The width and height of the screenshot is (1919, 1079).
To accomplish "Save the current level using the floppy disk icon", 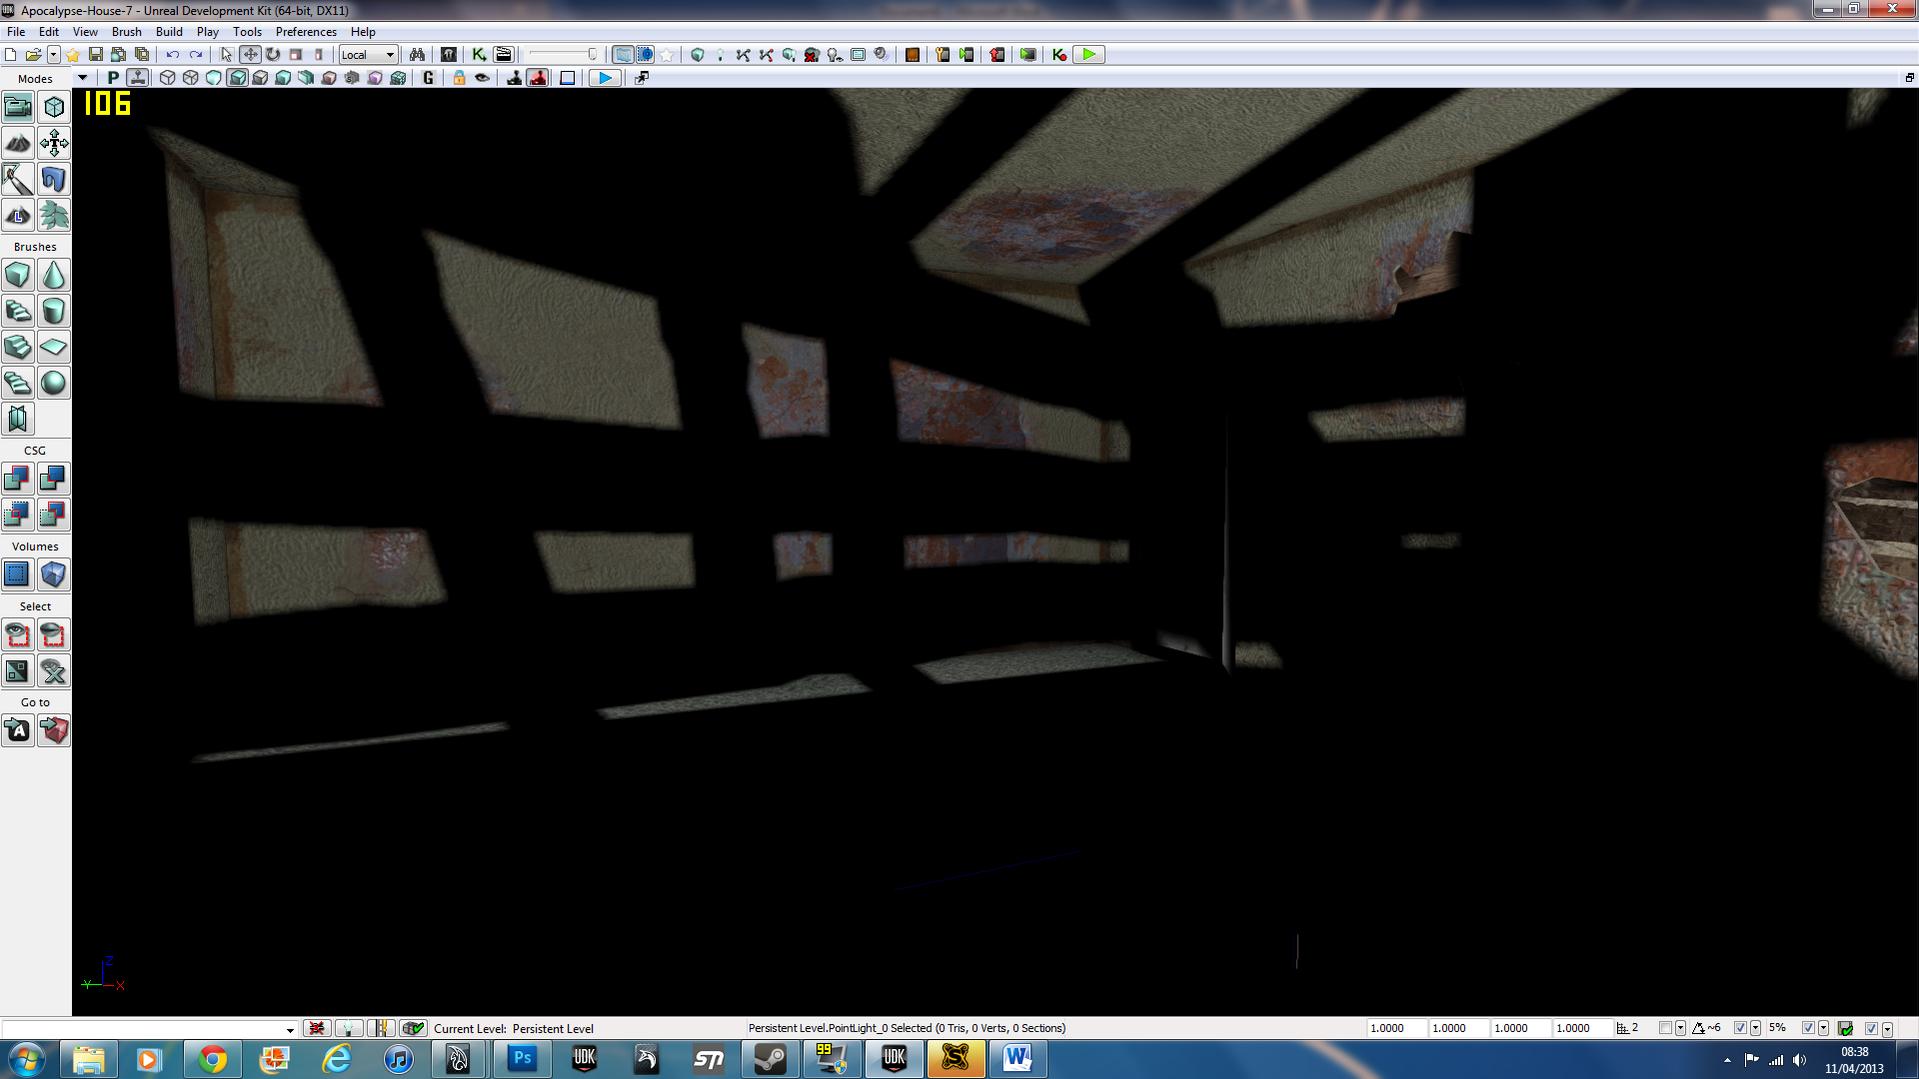I will click(96, 55).
